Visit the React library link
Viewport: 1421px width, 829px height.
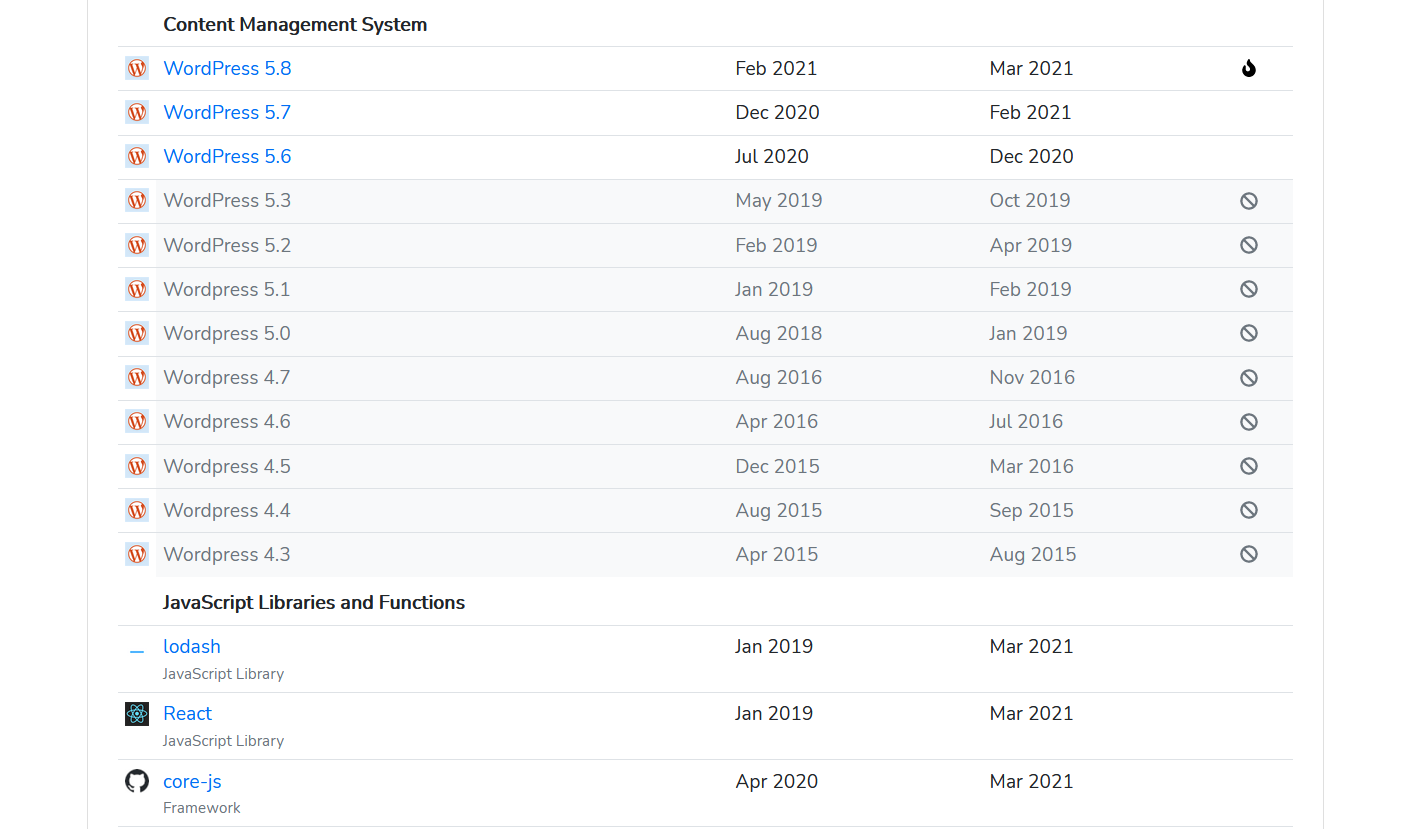click(187, 713)
